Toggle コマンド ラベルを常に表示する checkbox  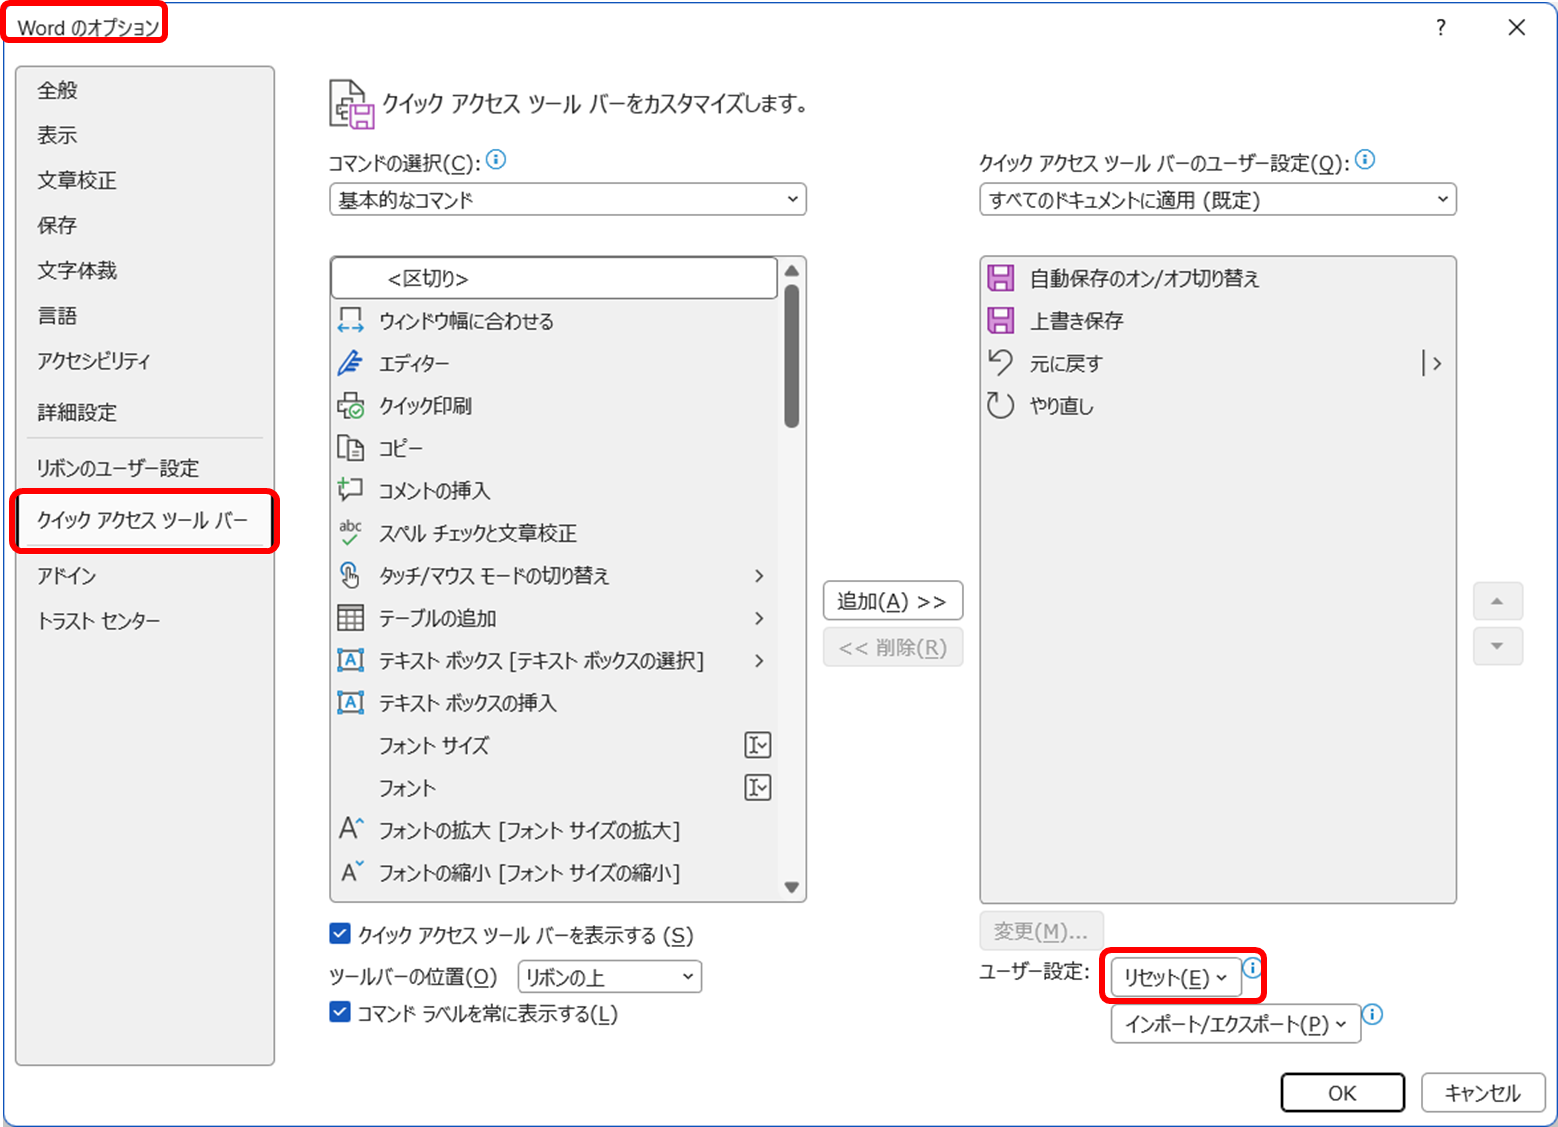(x=340, y=1012)
